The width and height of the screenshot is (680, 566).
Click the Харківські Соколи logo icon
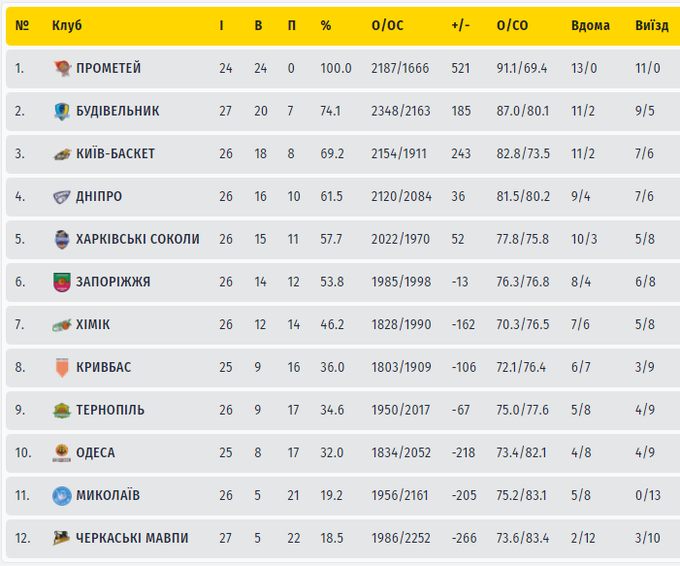(62, 239)
